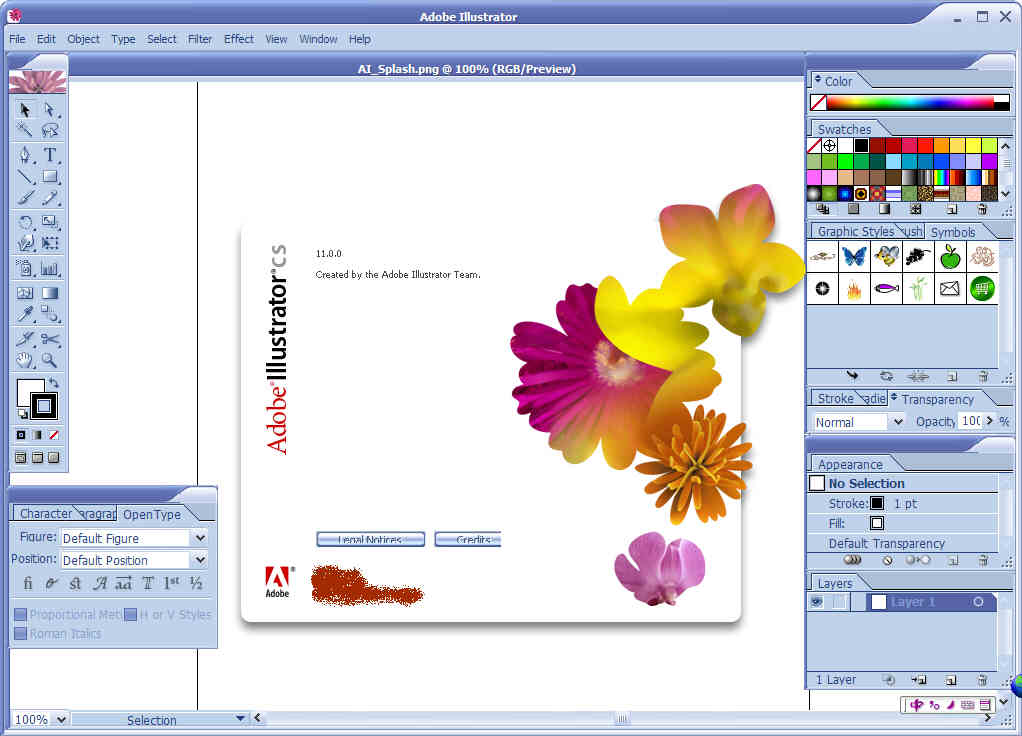Pick the Magic Wand tool
This screenshot has height=736, width=1022.
25,130
